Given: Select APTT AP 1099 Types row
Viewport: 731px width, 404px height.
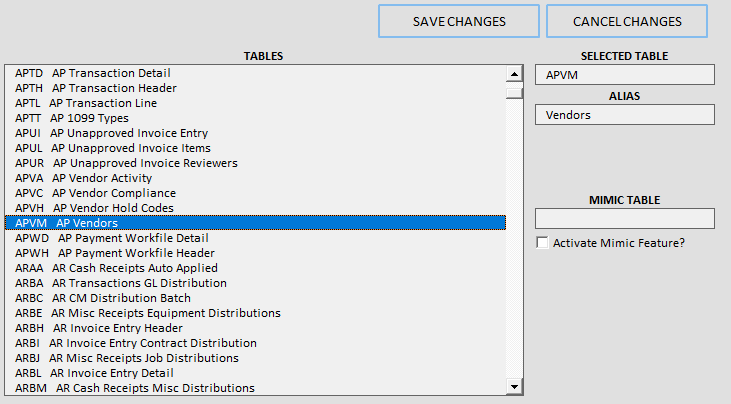Looking at the screenshot, I should click(255, 118).
